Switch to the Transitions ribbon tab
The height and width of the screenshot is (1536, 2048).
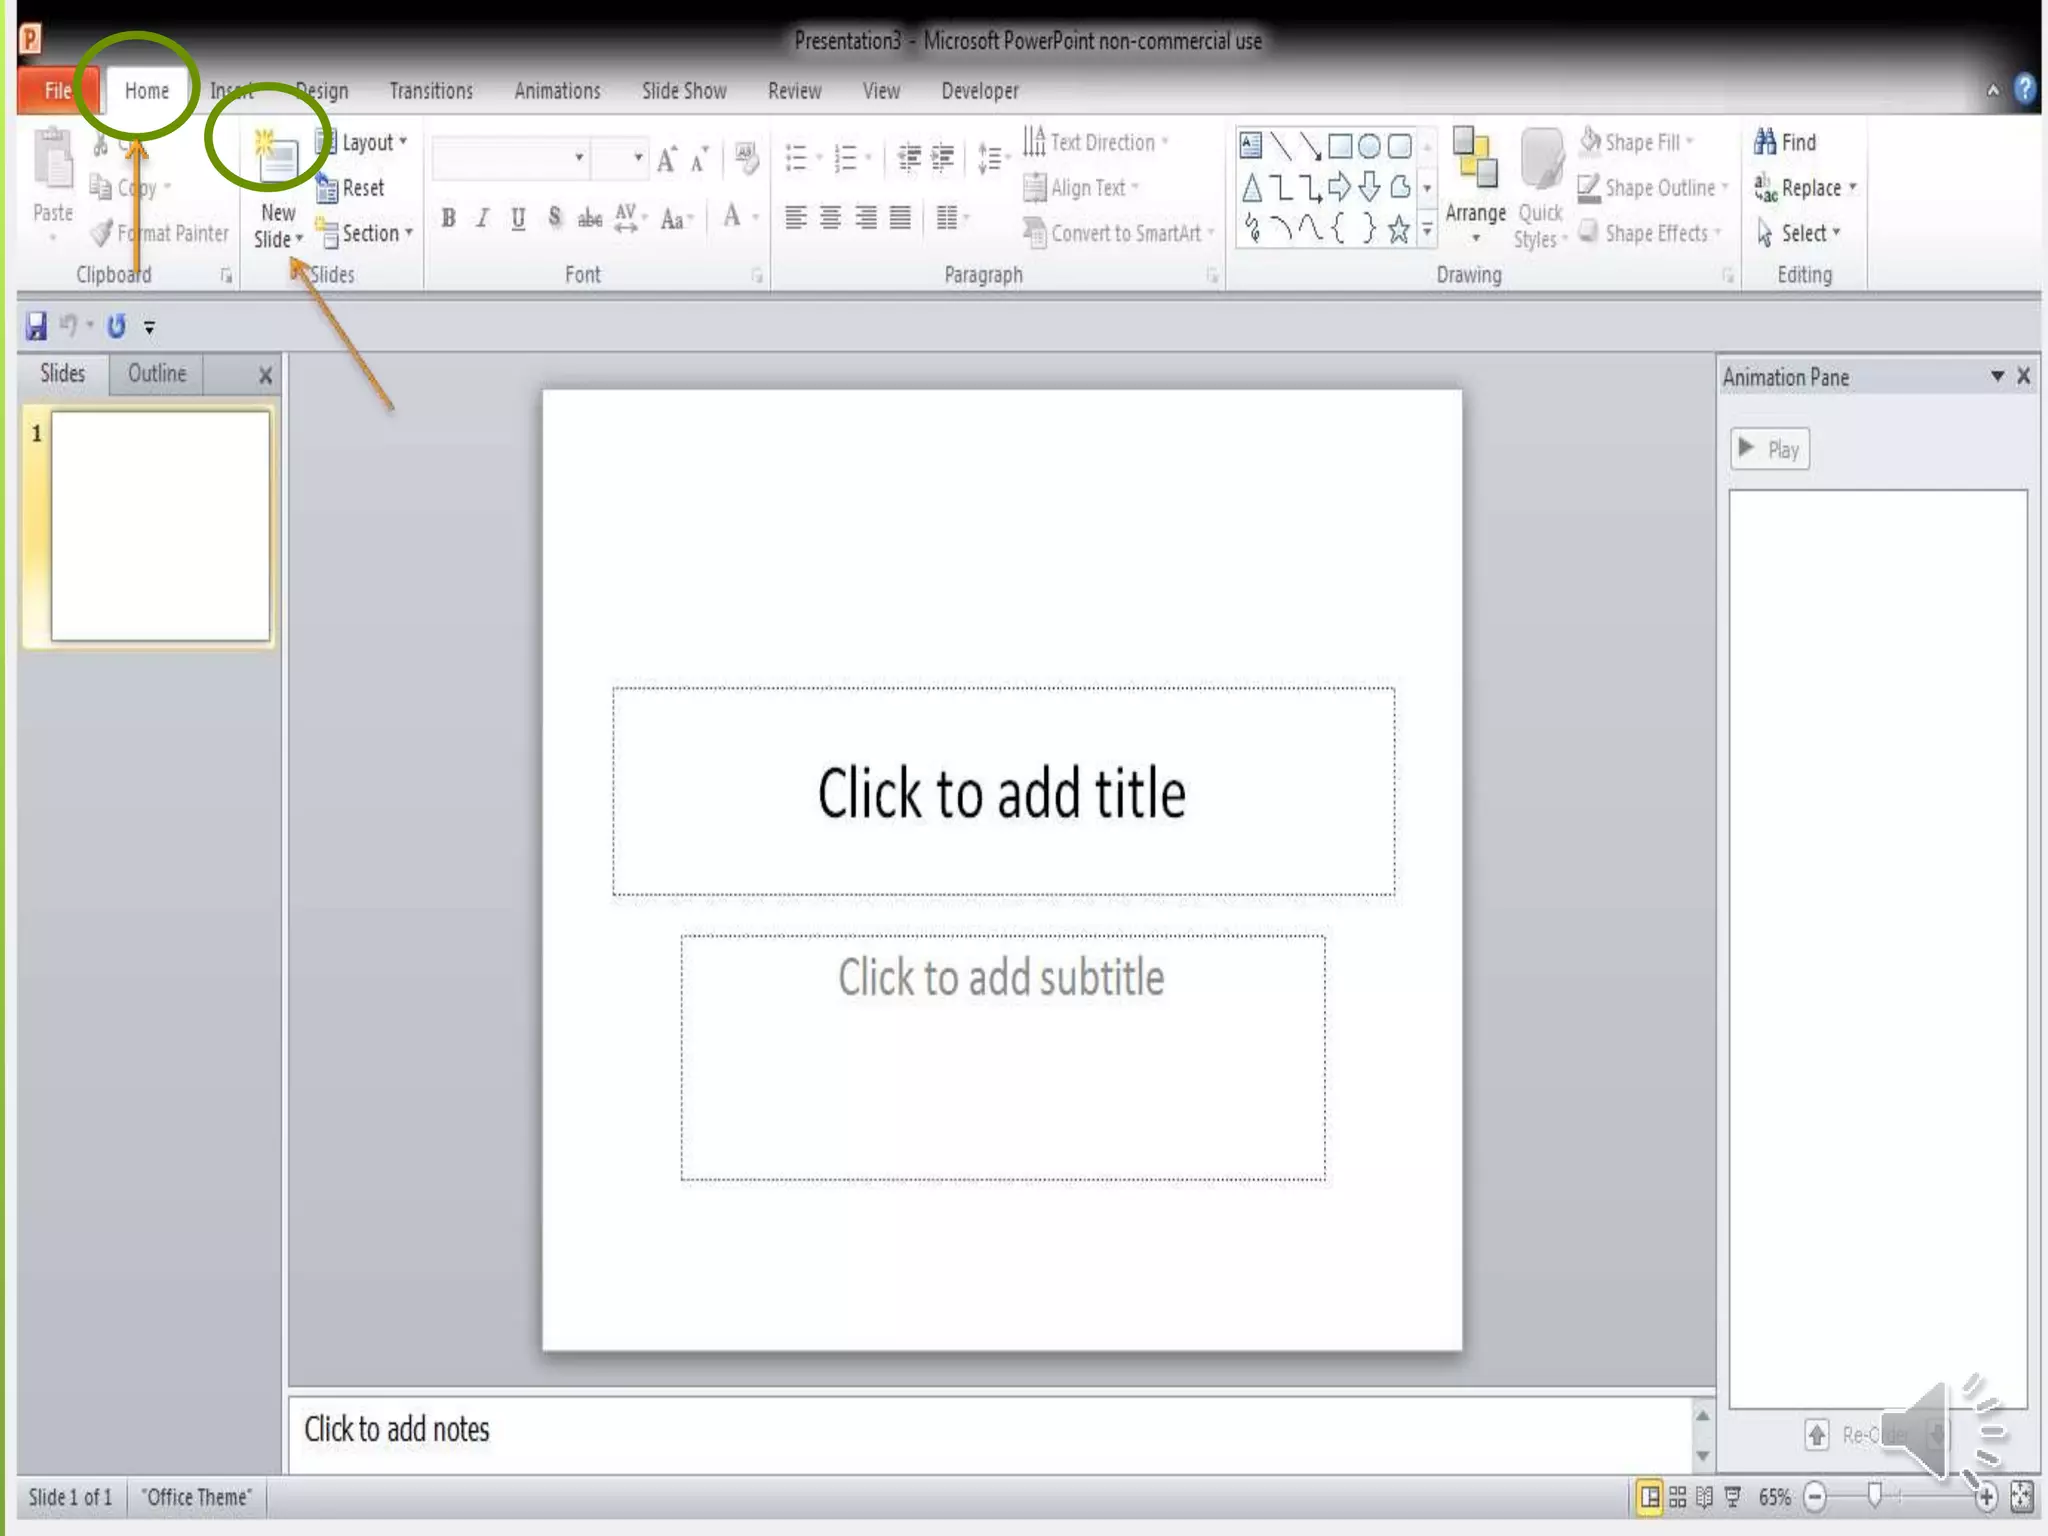(x=431, y=91)
